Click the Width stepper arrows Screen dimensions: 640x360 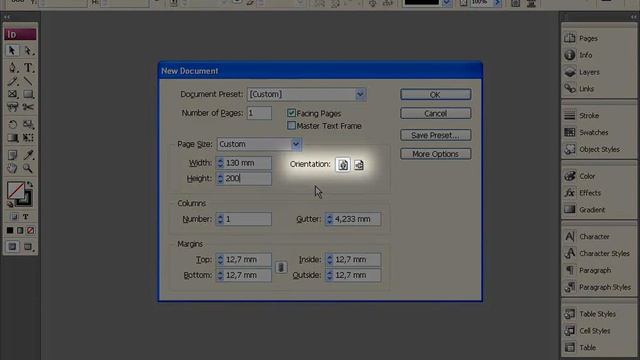[220, 163]
